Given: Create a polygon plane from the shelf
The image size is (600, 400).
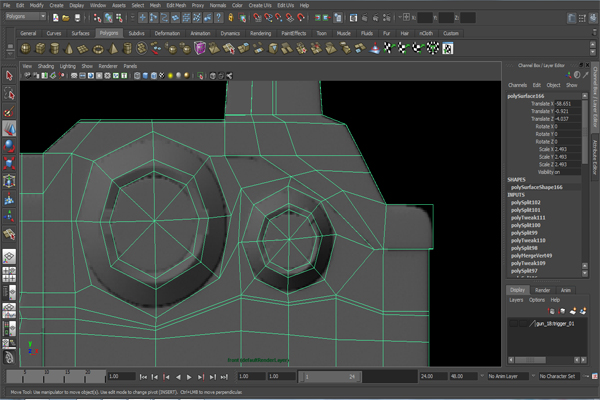Looking at the screenshot, I should (83, 48).
